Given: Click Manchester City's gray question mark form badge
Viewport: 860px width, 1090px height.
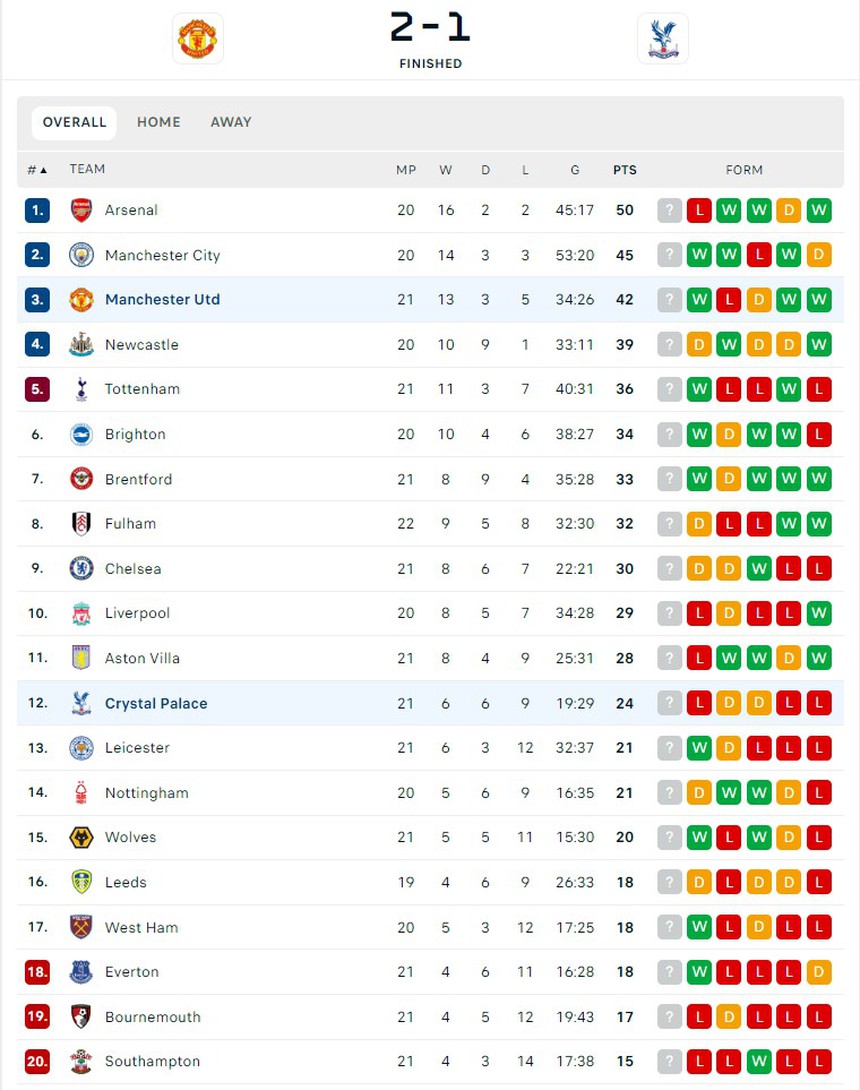Looking at the screenshot, I should (669, 255).
